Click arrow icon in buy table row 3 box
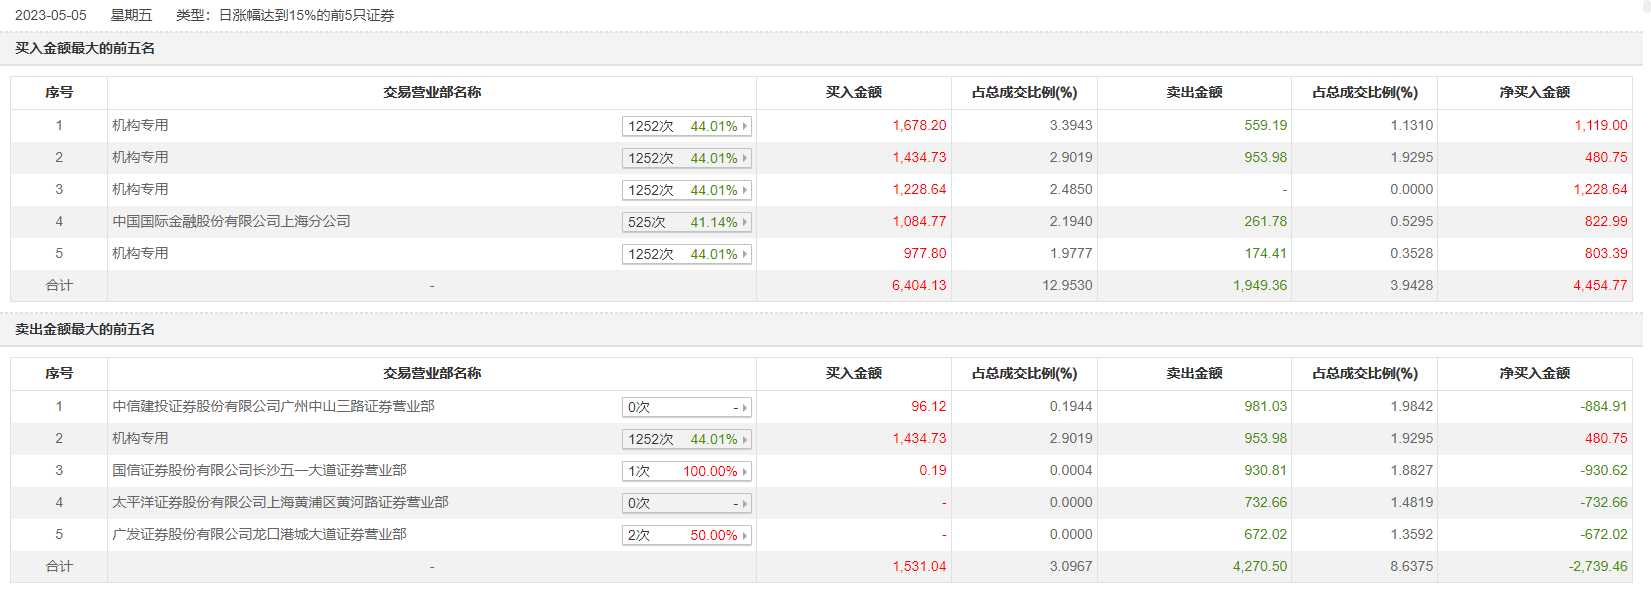This screenshot has width=1651, height=593. 745,190
